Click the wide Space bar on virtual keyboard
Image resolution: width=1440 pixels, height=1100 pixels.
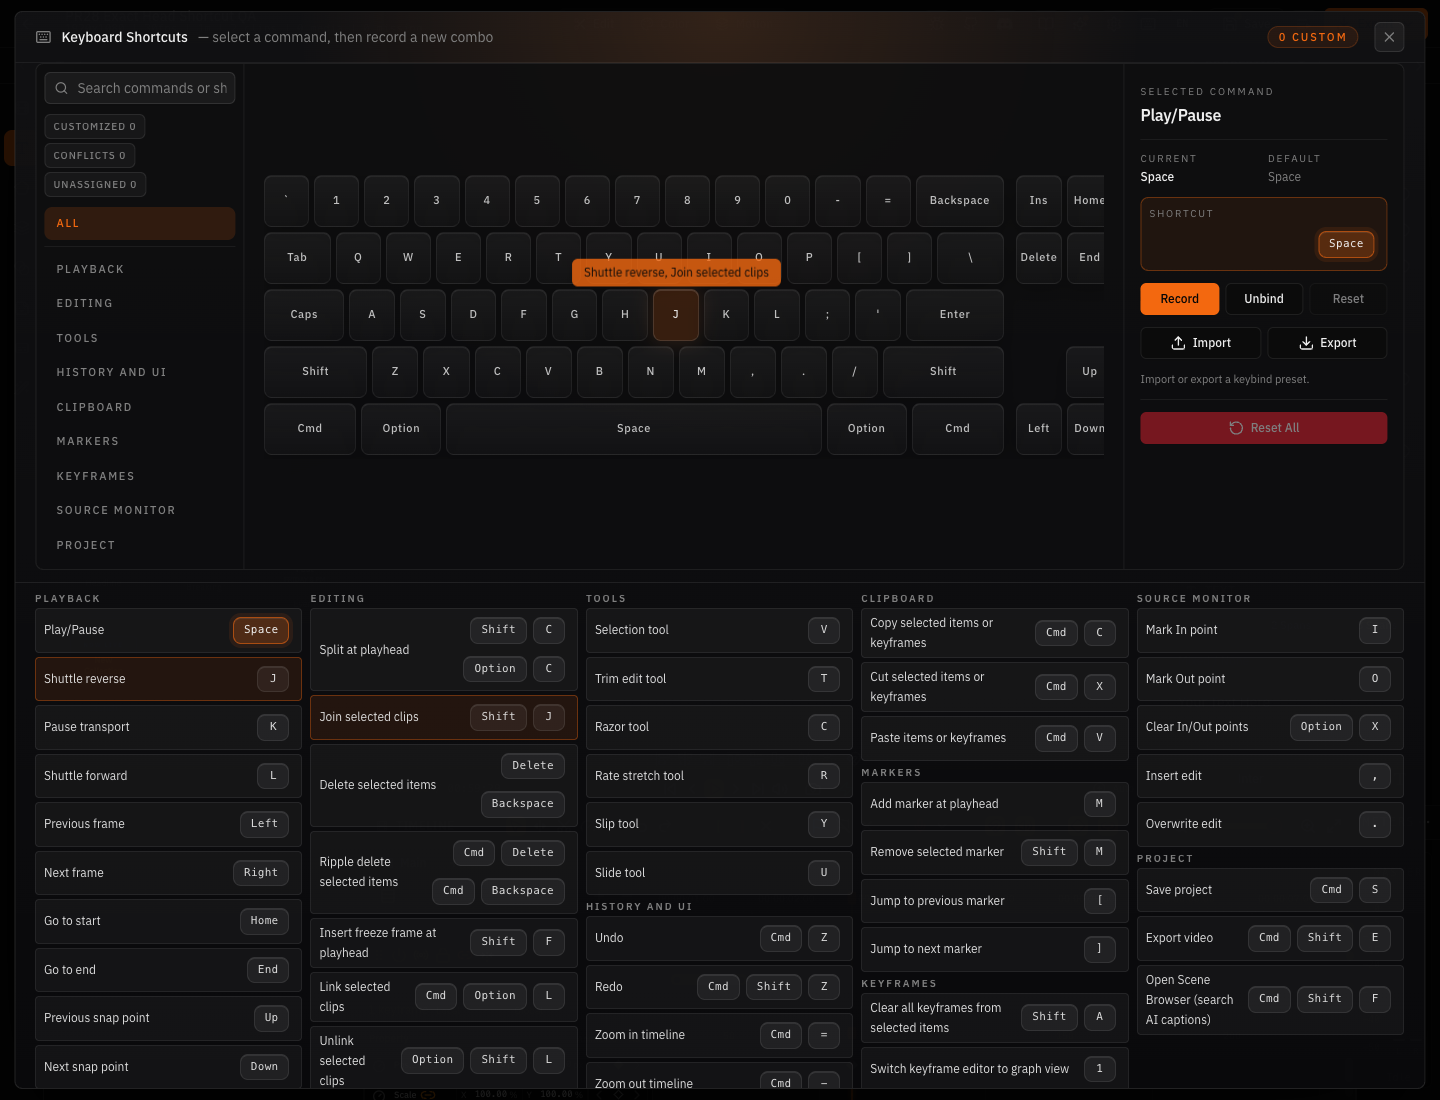[x=634, y=429]
